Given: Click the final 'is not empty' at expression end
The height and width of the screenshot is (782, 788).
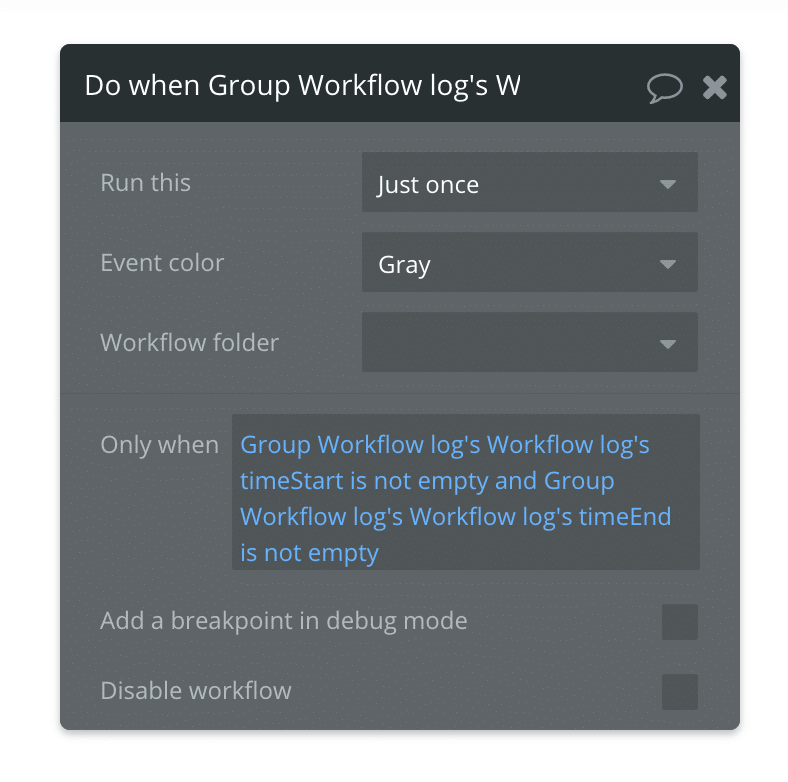Looking at the screenshot, I should (x=309, y=553).
